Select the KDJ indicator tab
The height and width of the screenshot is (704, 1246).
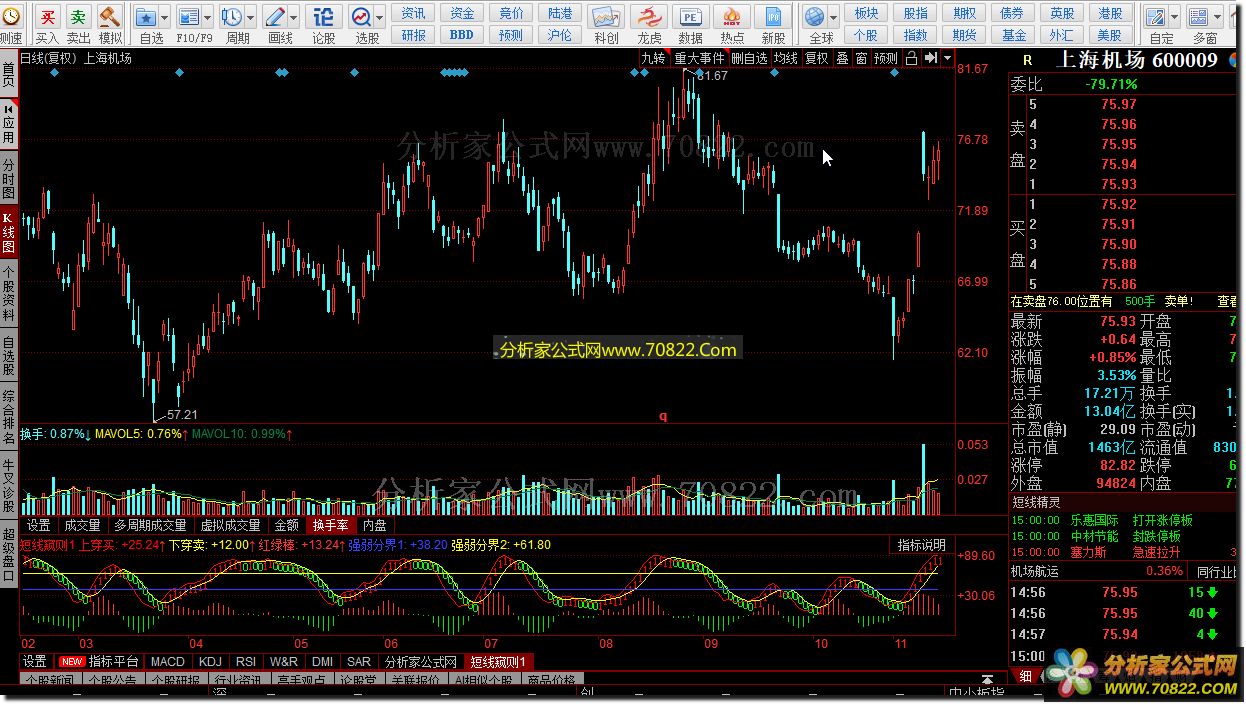[210, 662]
